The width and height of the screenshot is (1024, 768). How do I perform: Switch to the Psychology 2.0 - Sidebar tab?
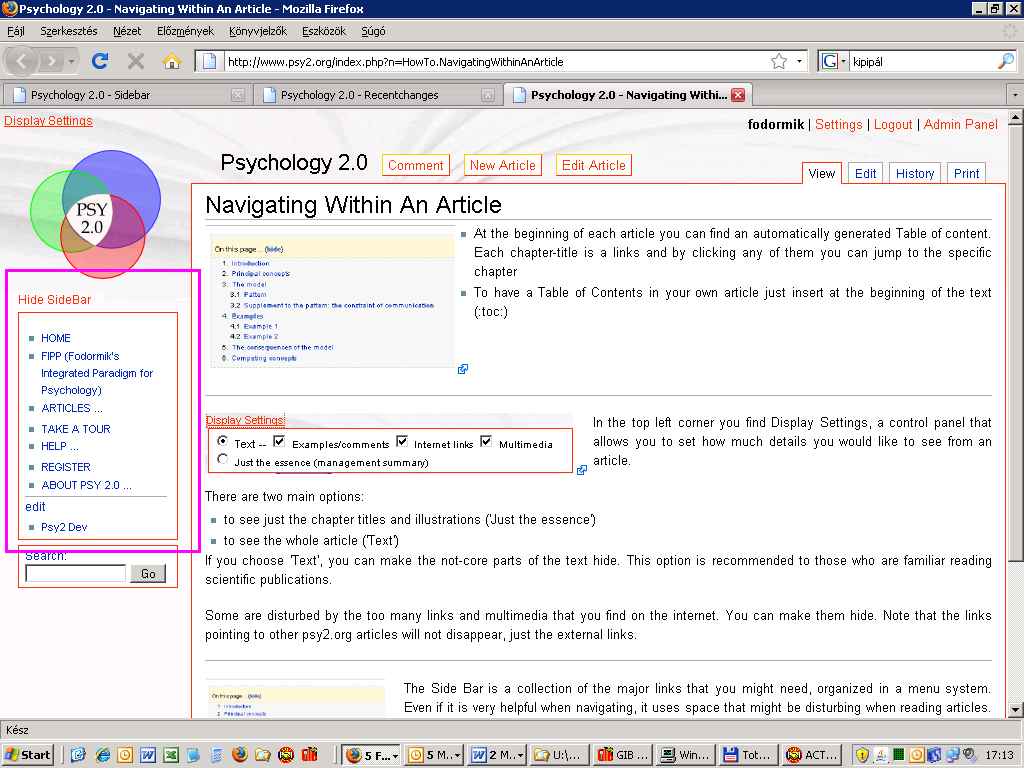click(127, 95)
